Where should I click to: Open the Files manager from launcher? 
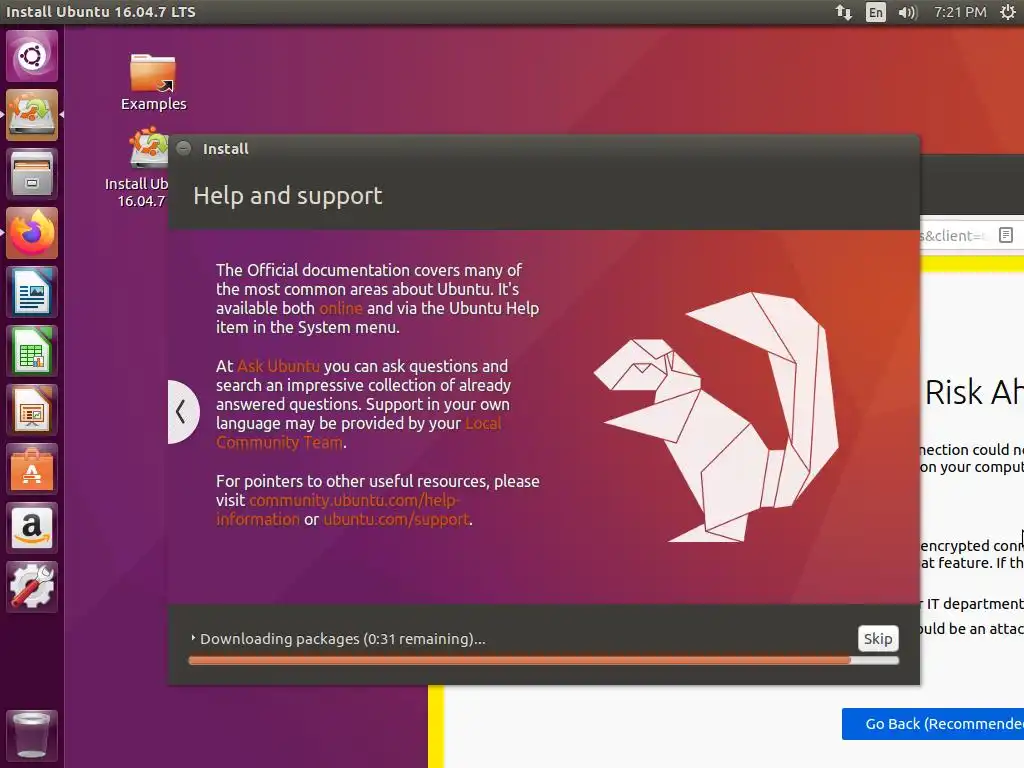pyautogui.click(x=31, y=174)
